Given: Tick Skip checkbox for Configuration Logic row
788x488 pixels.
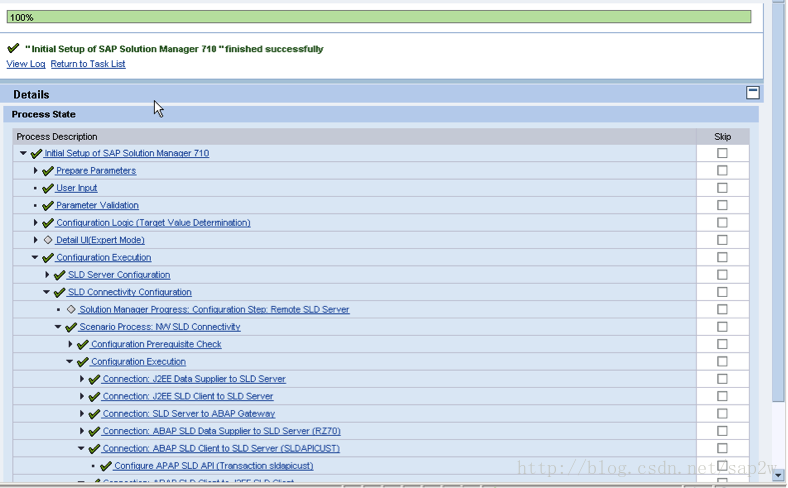Looking at the screenshot, I should click(x=722, y=222).
